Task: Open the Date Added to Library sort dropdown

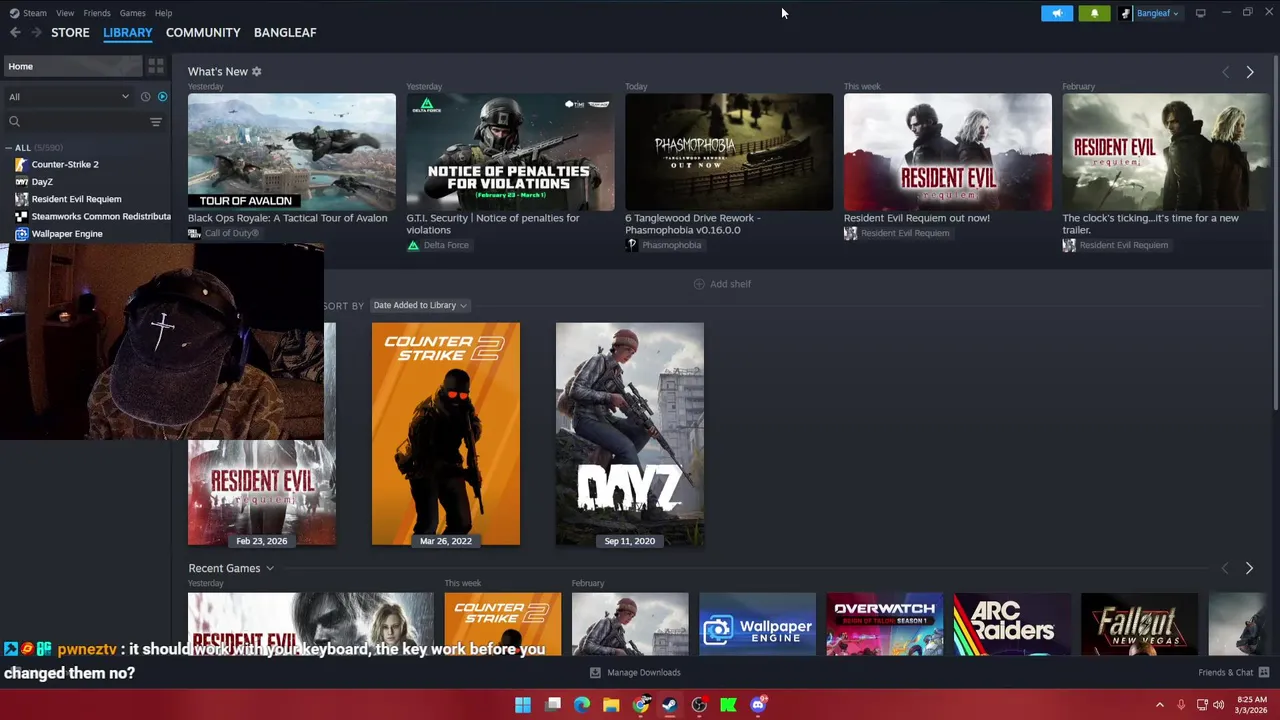Action: (420, 305)
